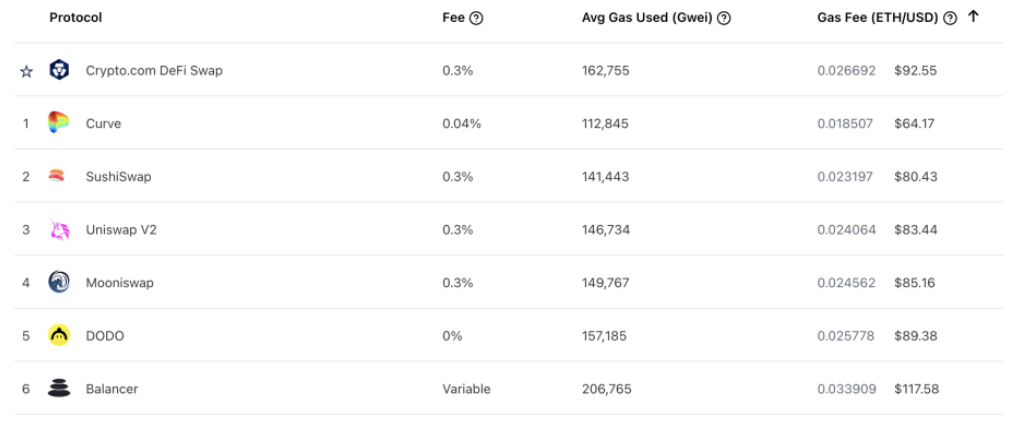Open the Curve protocol link
The image size is (1020, 425).
pyautogui.click(x=103, y=124)
